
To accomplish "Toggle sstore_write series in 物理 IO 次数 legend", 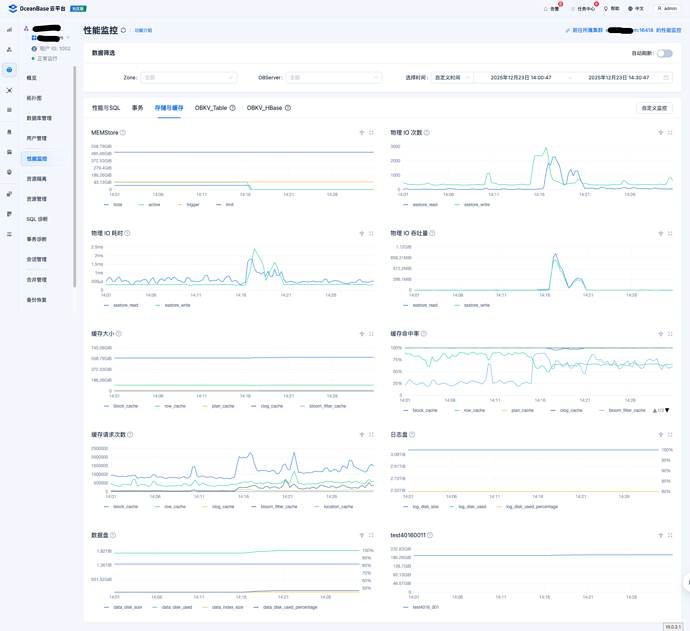I will (x=476, y=204).
